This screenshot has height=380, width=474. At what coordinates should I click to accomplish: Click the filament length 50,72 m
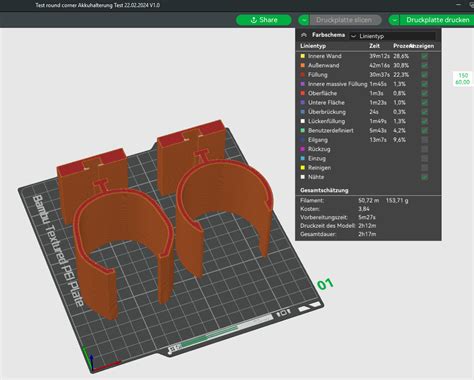[x=369, y=201]
